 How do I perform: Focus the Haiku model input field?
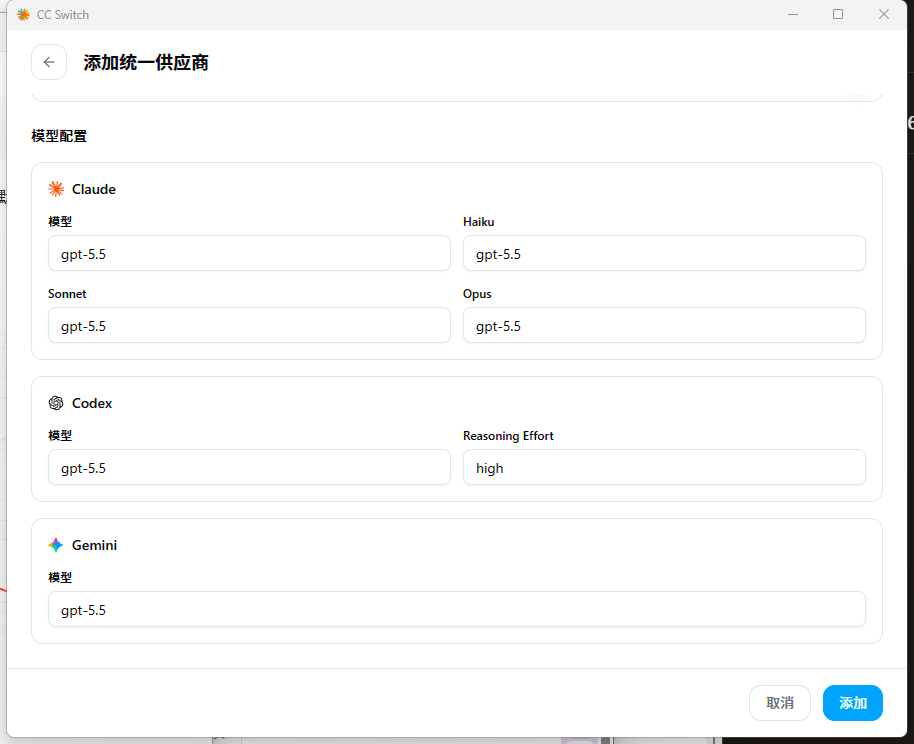pos(664,254)
